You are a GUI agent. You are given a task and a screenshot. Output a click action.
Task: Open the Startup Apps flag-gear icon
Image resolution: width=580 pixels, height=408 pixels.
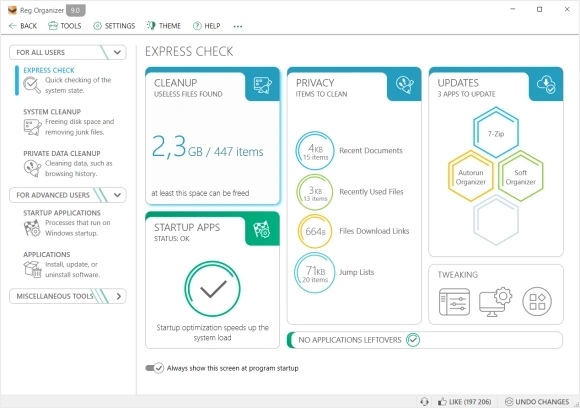262,229
